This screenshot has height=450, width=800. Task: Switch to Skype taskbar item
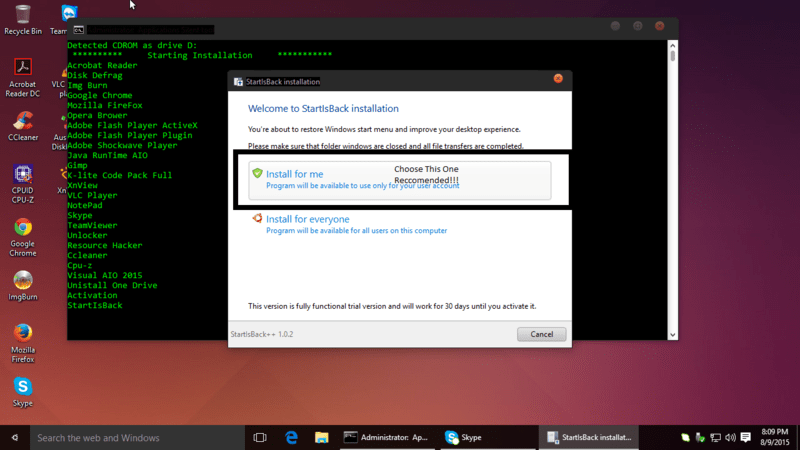(x=487, y=437)
